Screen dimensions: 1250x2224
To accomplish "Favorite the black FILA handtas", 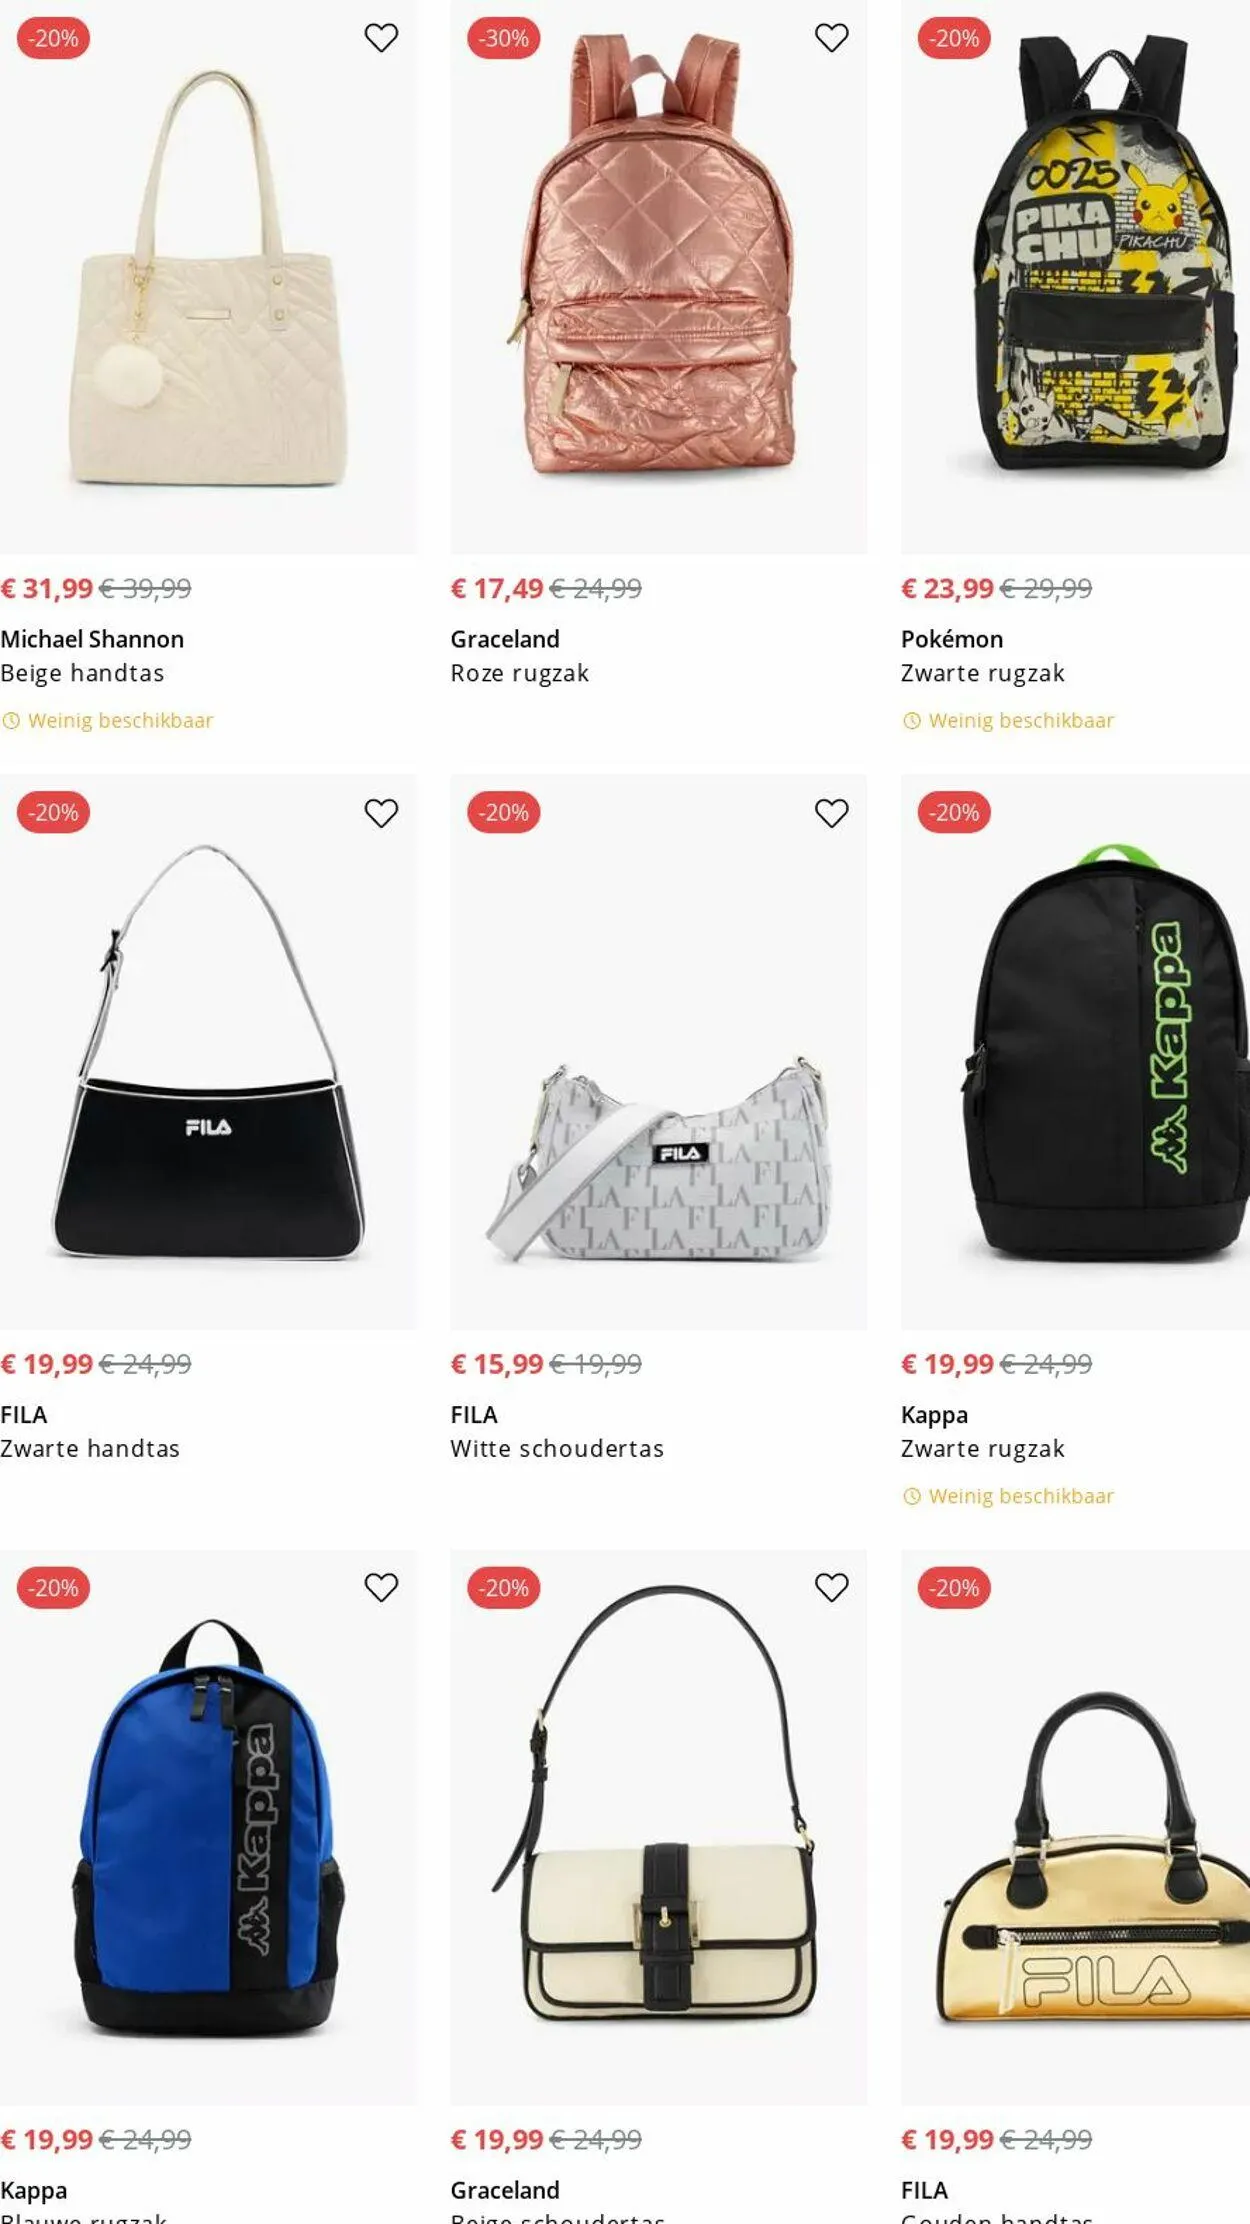I will (x=381, y=813).
